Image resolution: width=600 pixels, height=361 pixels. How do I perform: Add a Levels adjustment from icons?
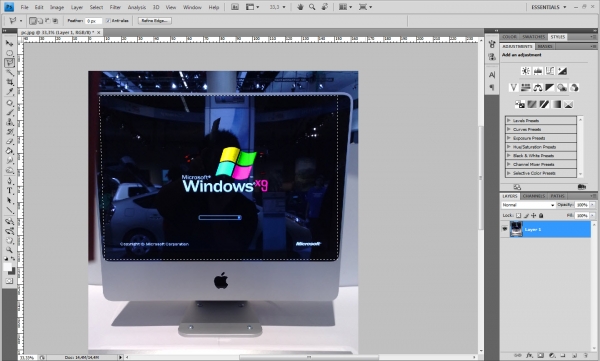[538, 71]
